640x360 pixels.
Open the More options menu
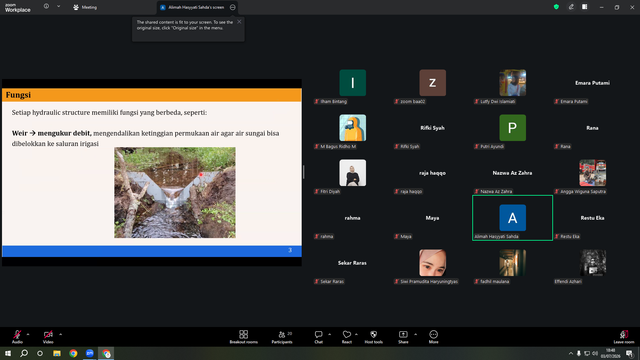(433, 337)
